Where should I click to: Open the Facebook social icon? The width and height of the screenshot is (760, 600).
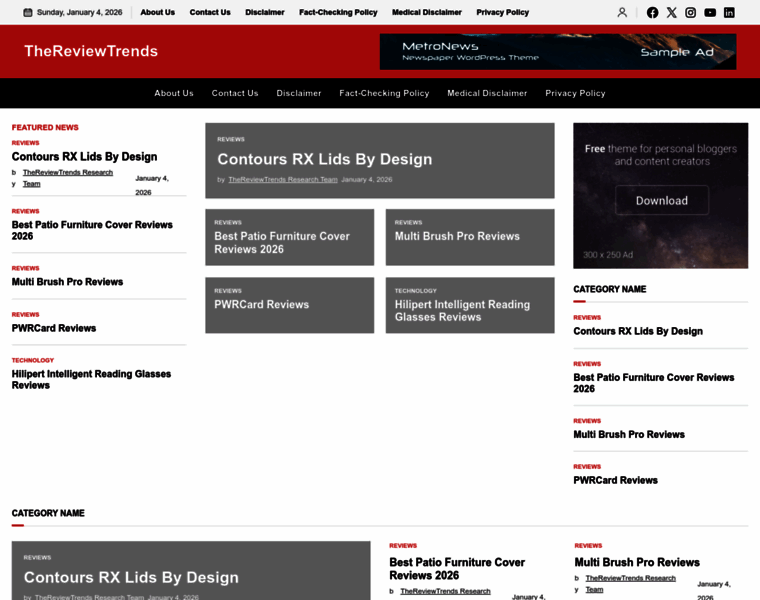(653, 12)
